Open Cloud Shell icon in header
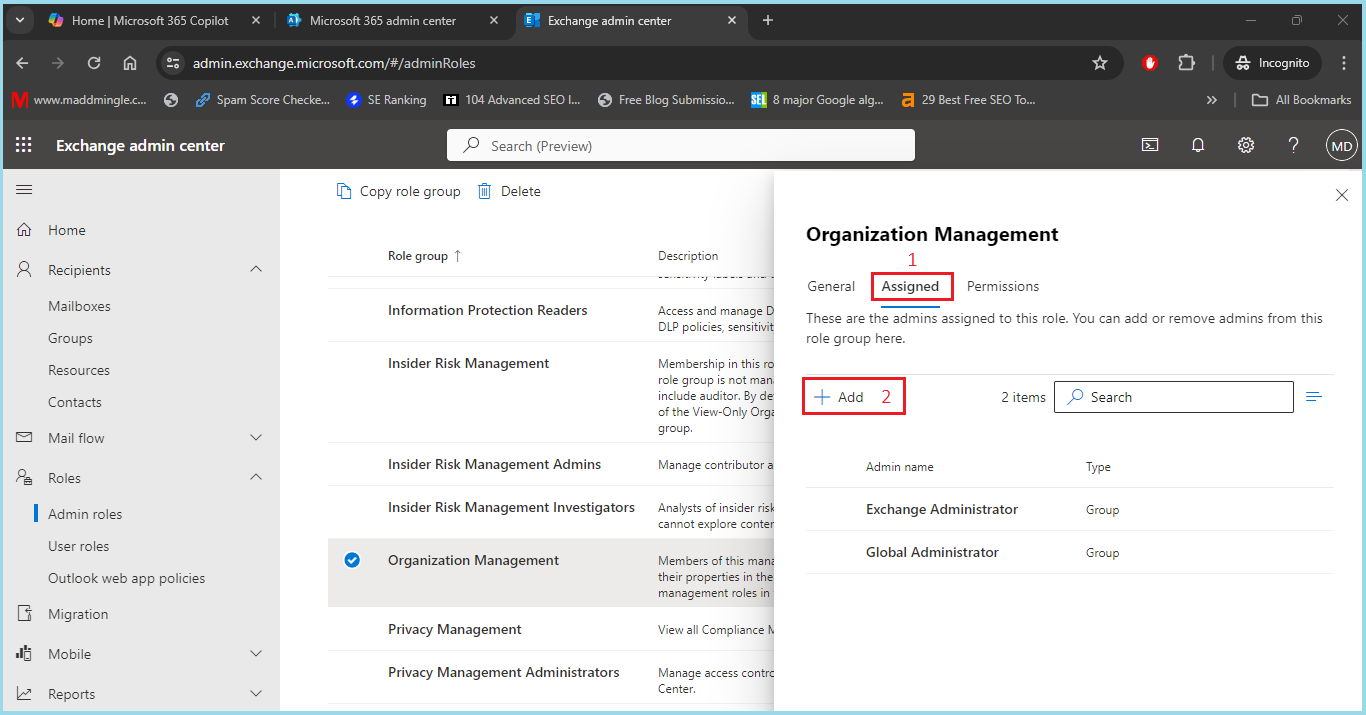Viewport: 1366px width, 715px height. tap(1150, 145)
